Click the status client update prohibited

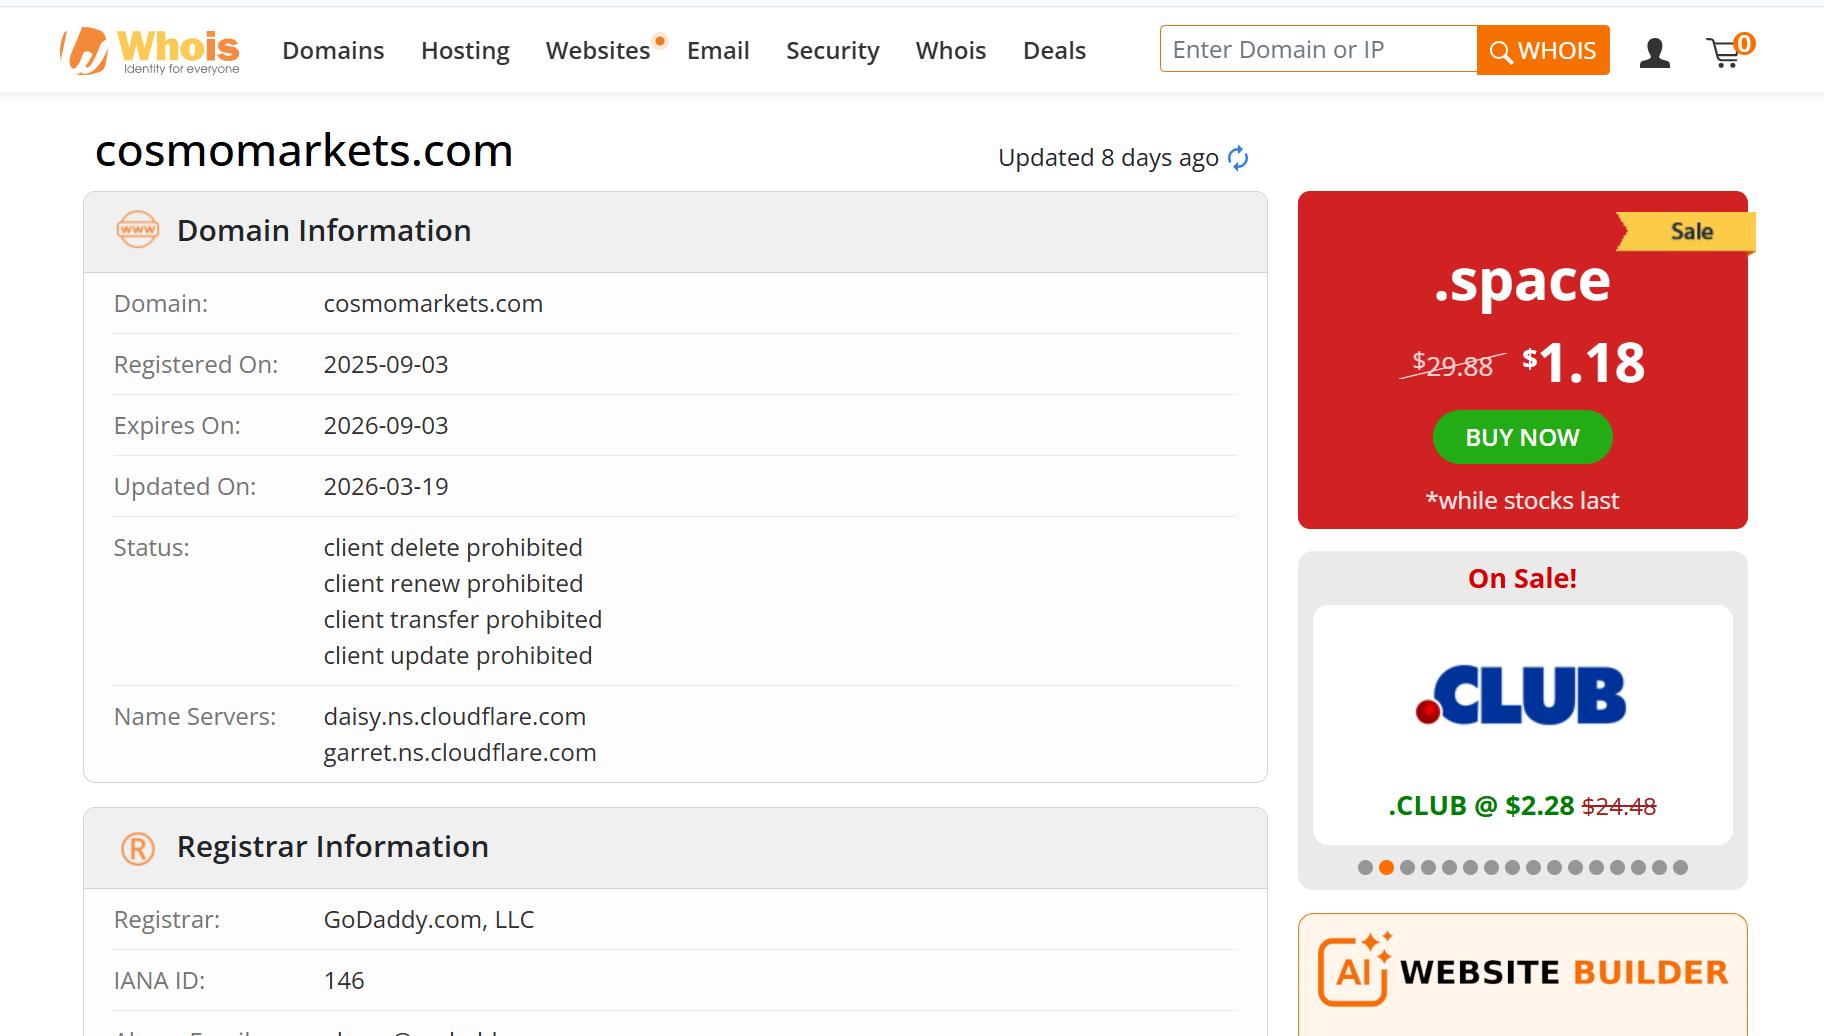click(x=458, y=655)
